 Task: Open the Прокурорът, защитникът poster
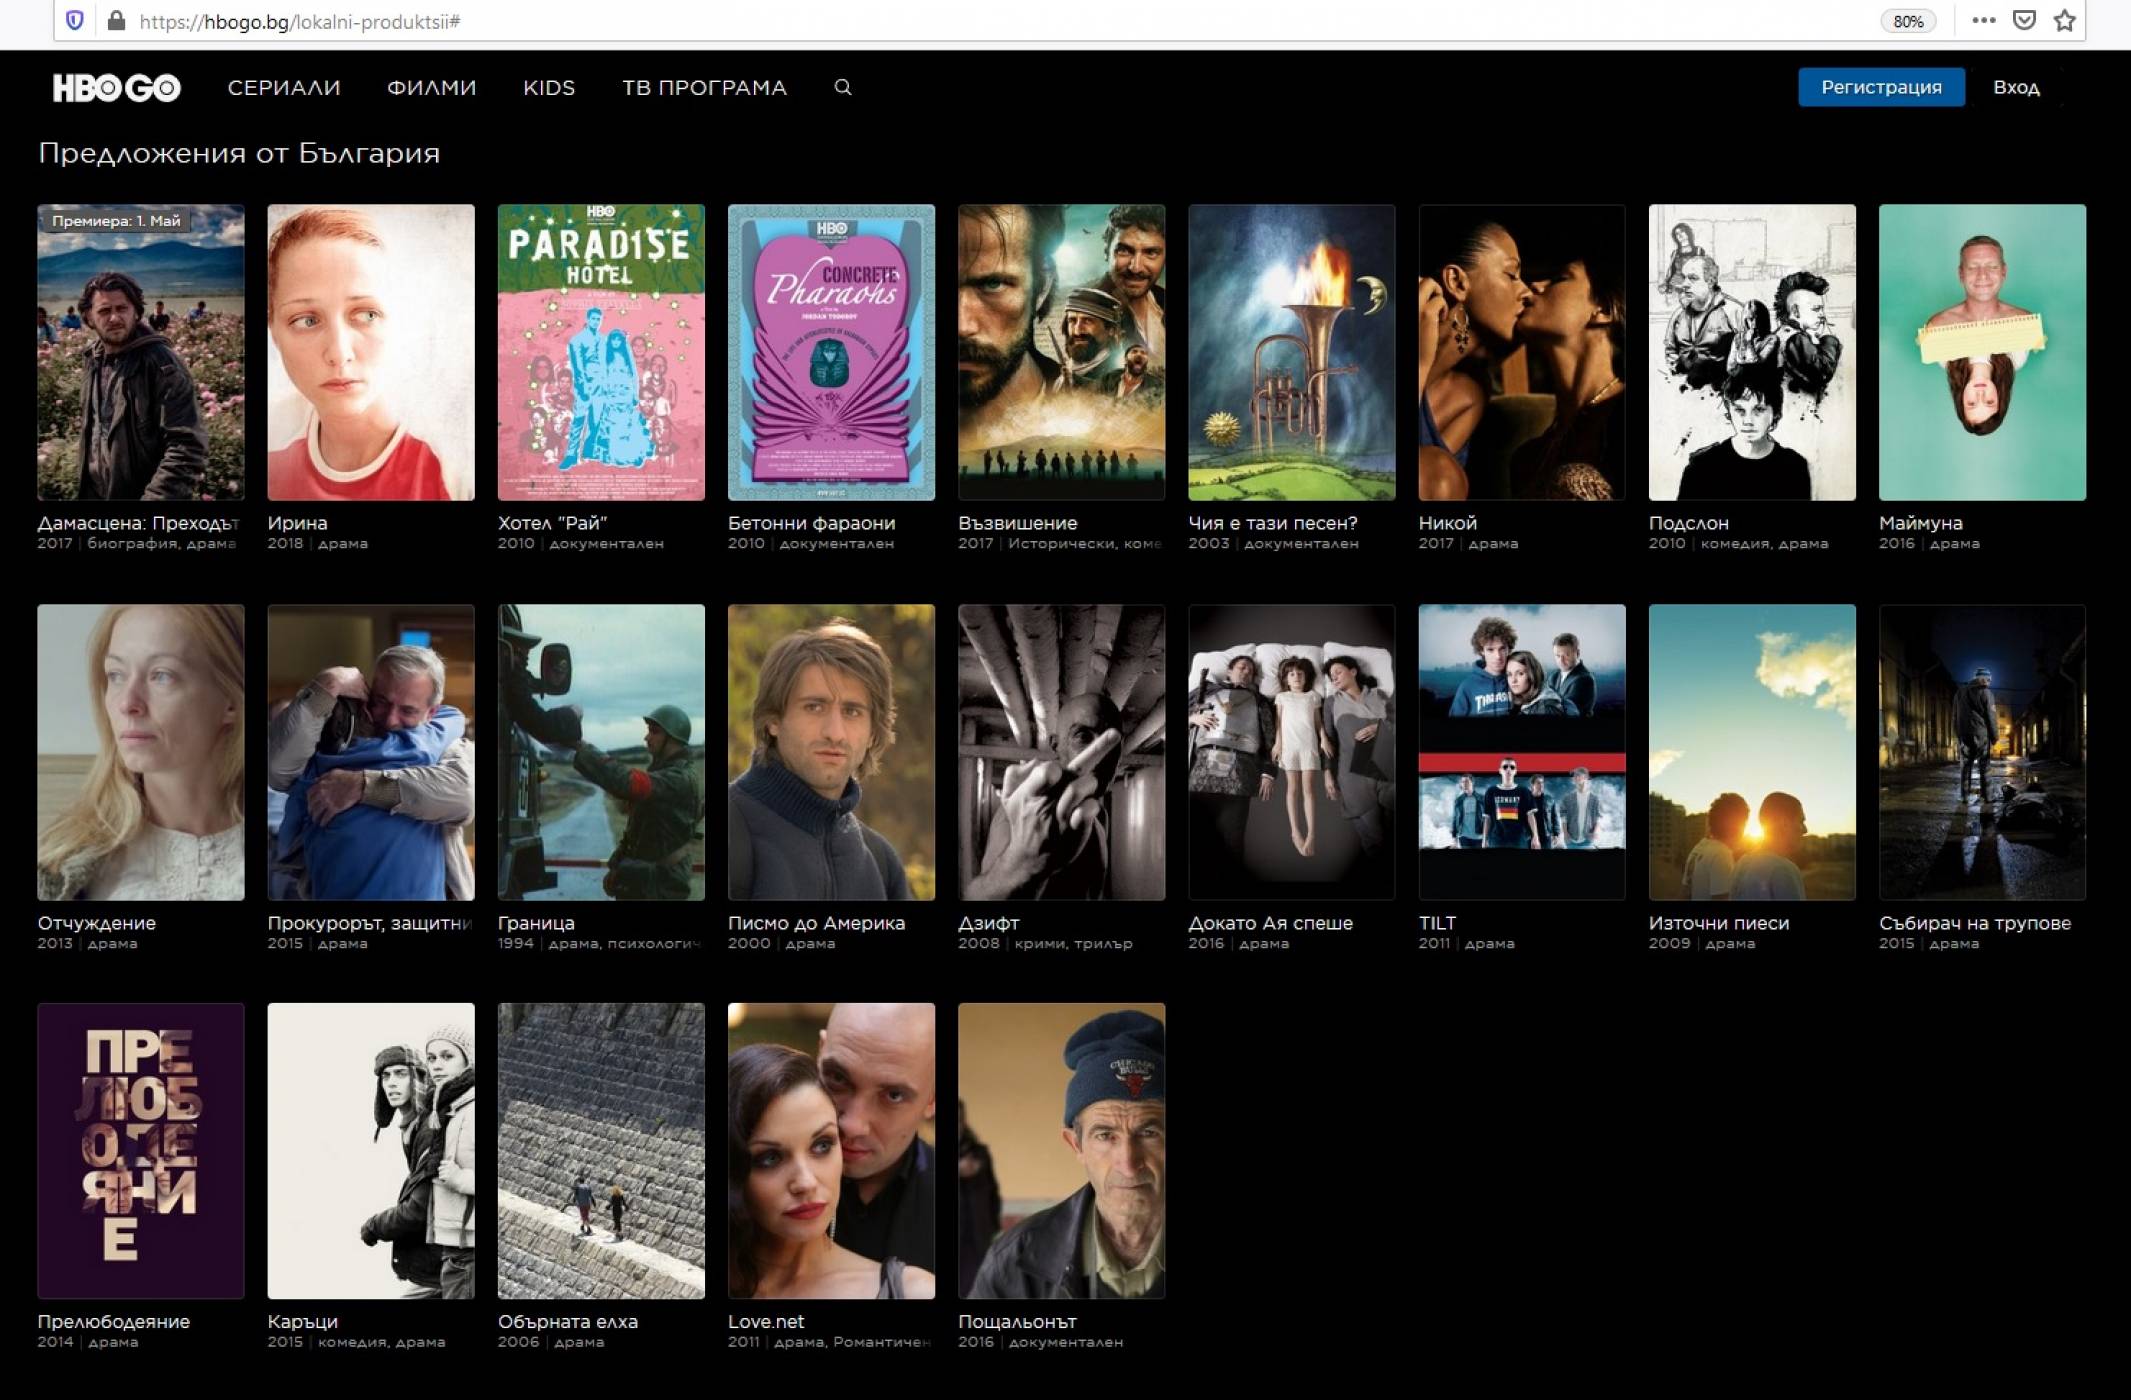[x=371, y=752]
